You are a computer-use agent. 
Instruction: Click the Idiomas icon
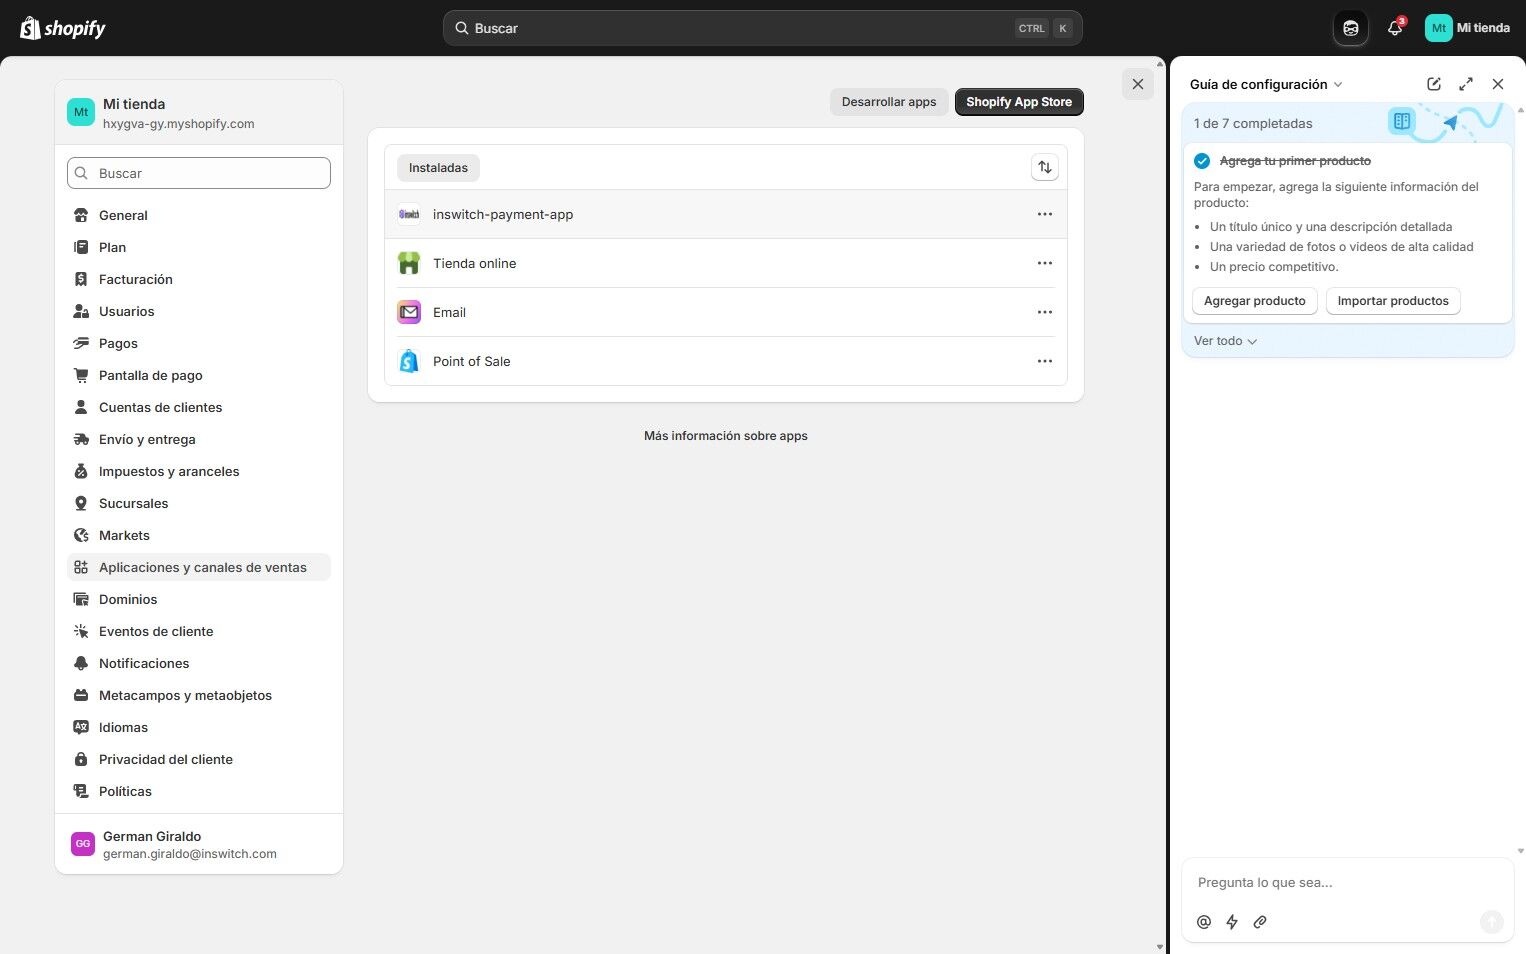pos(81,727)
